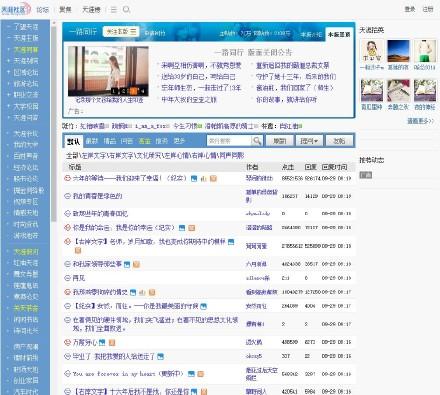The image size is (440, 395).
Task: Click image icon in You are forever row
Action: click(x=191, y=374)
